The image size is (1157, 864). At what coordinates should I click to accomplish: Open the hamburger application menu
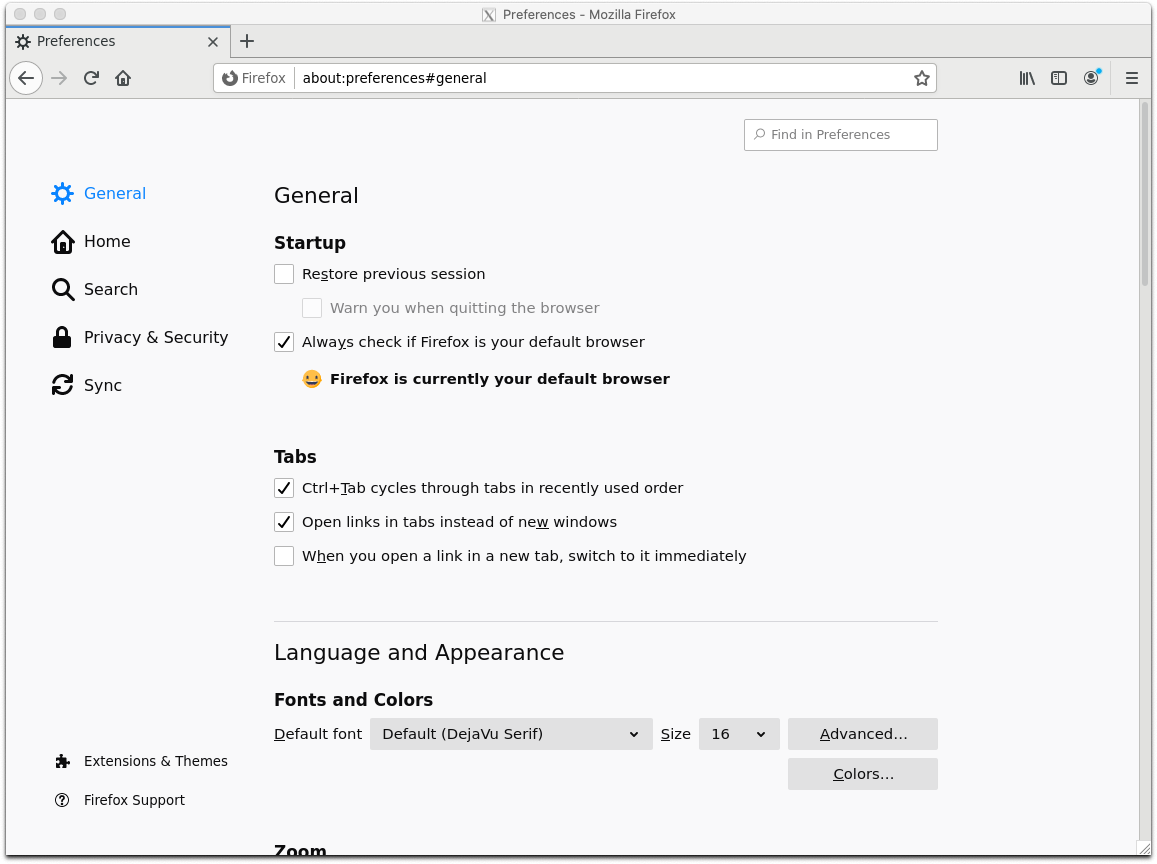pyautogui.click(x=1132, y=78)
